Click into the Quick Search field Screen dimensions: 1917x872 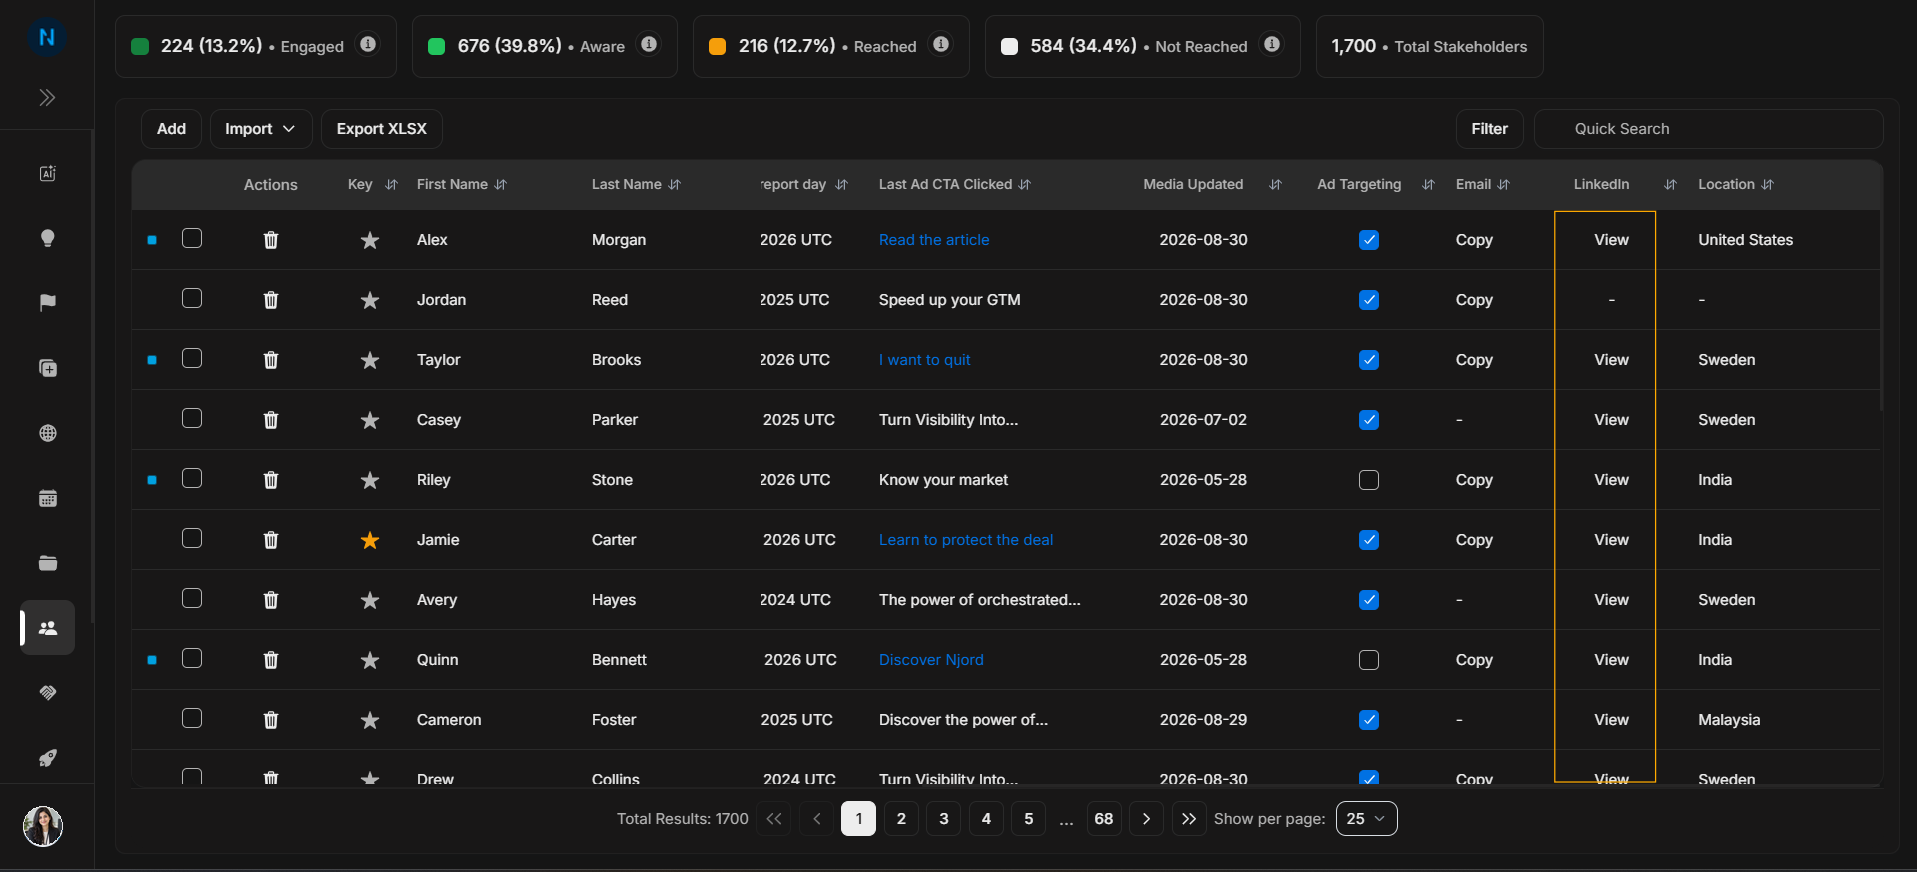[1708, 129]
